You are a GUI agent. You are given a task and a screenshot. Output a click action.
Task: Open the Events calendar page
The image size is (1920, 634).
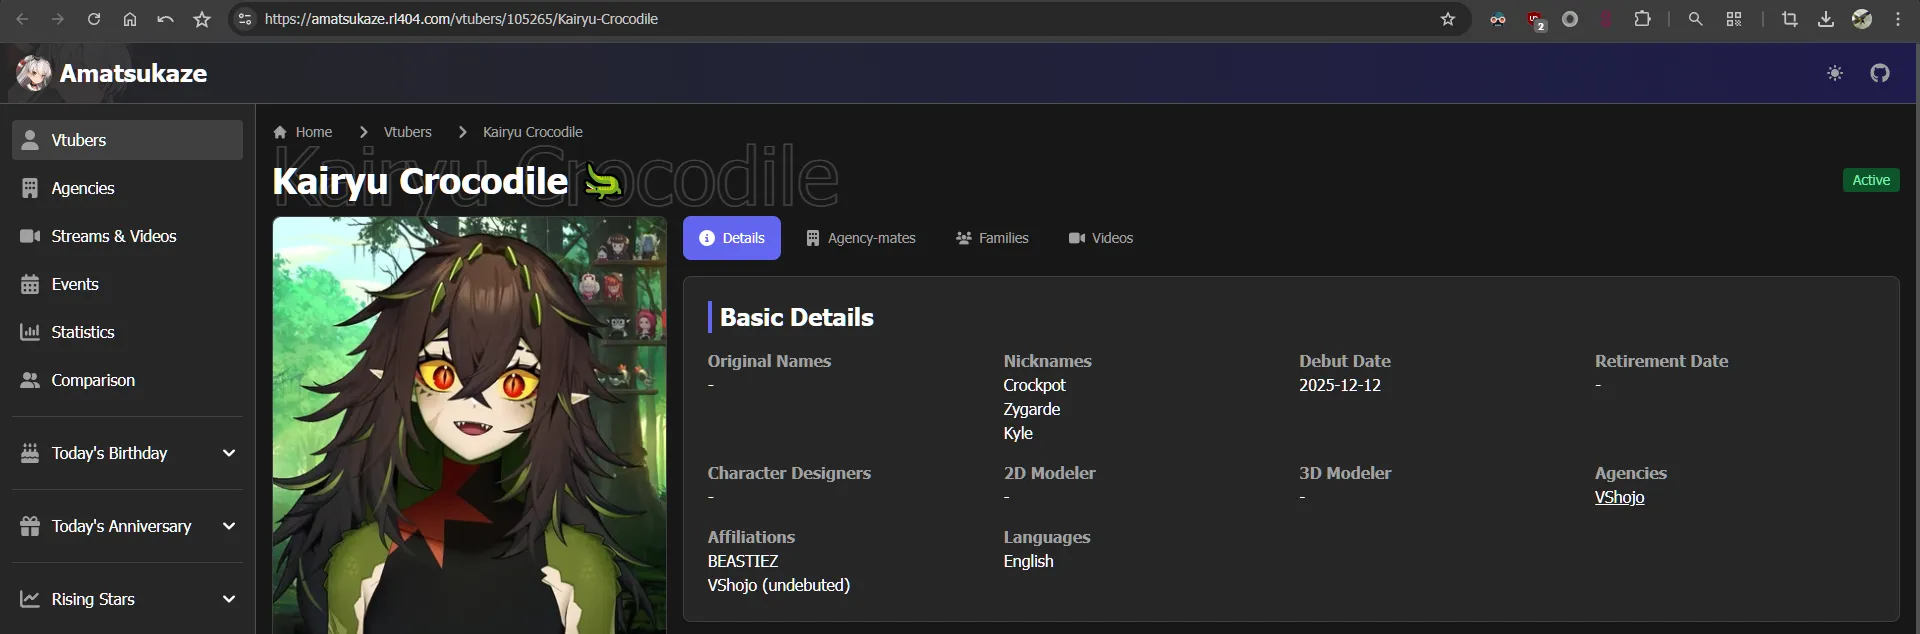tap(75, 284)
